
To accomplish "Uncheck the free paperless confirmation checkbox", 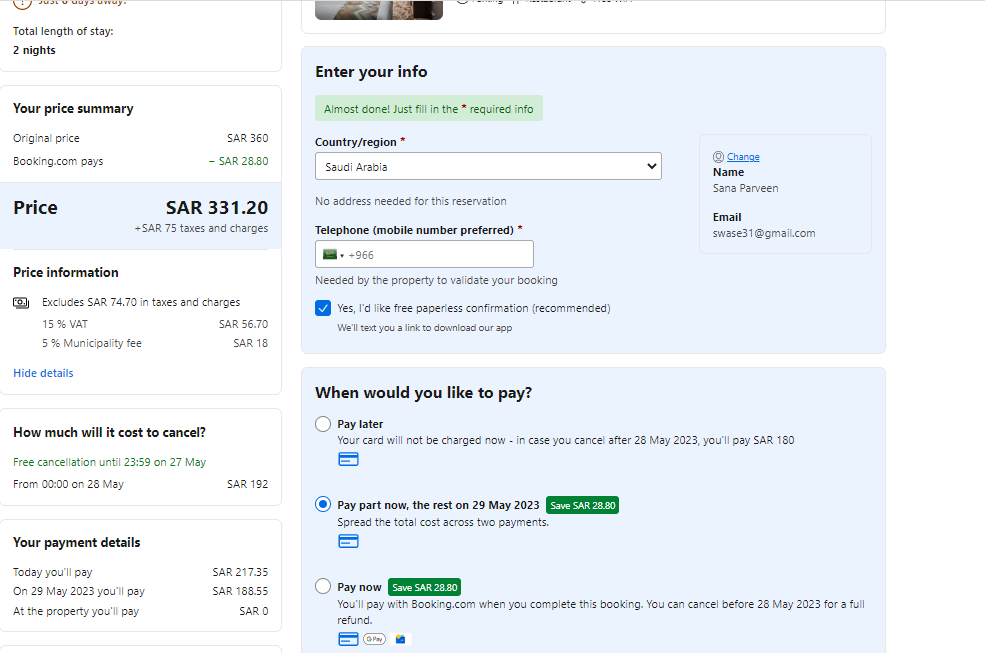I will click(323, 308).
